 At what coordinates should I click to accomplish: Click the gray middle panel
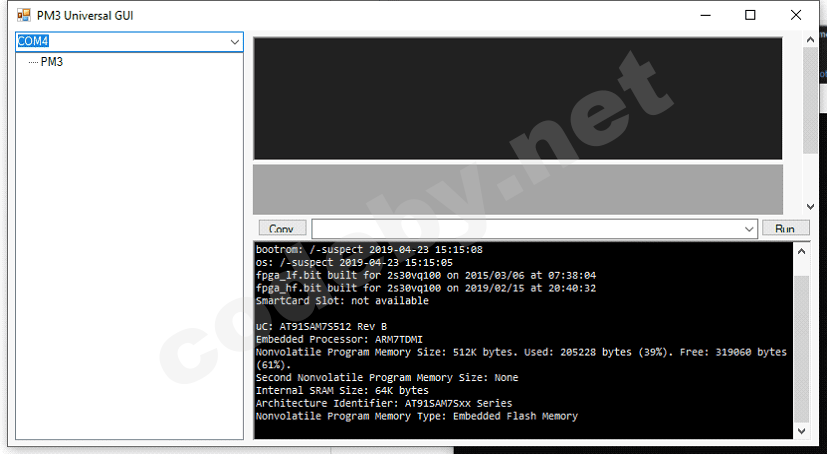[x=518, y=189]
